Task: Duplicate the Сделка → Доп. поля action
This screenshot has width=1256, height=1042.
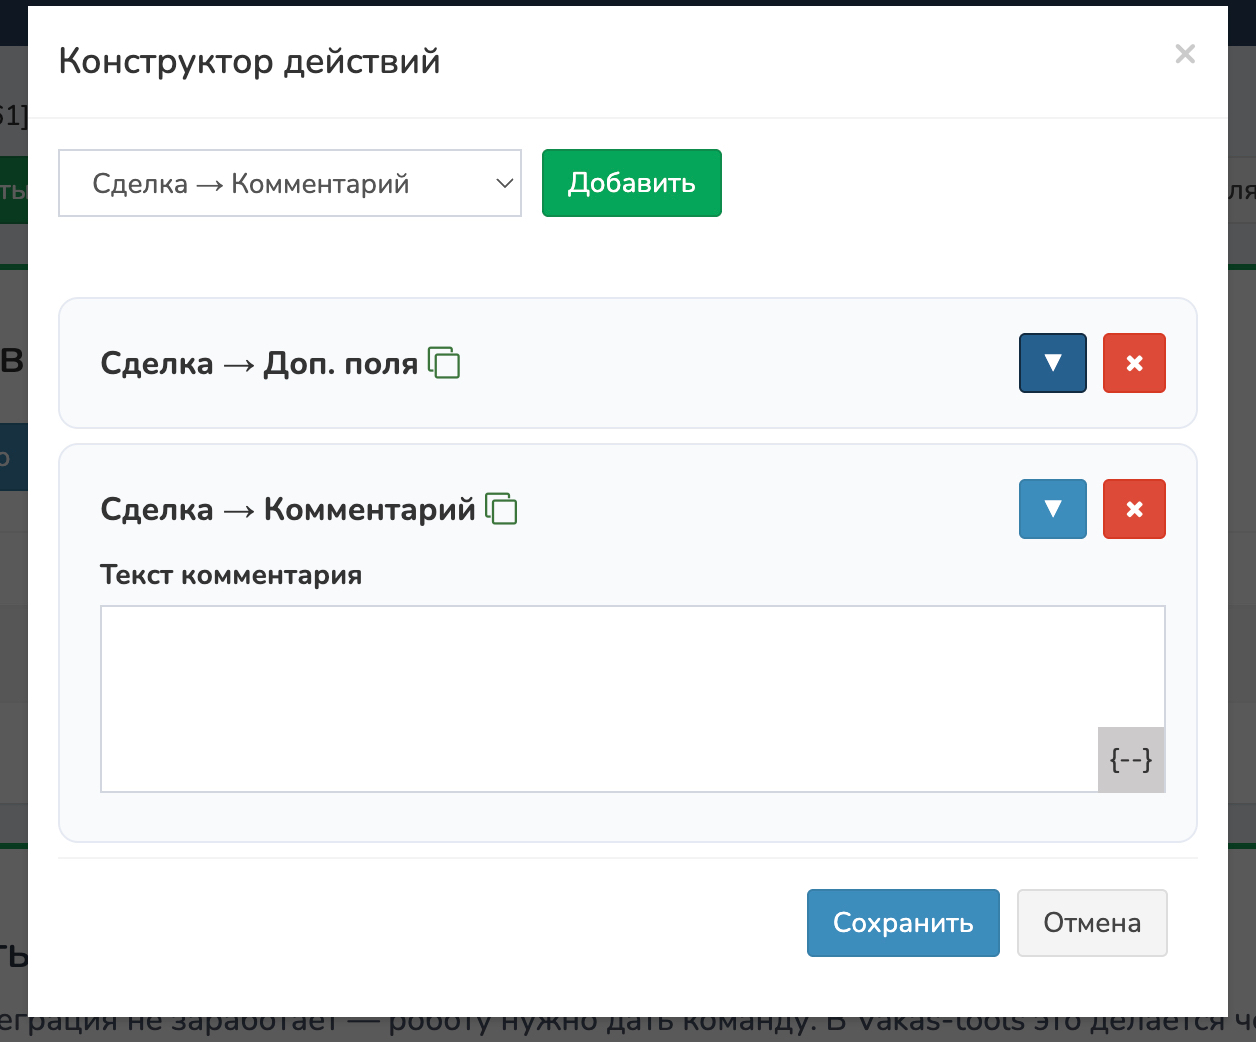Action: 444,362
